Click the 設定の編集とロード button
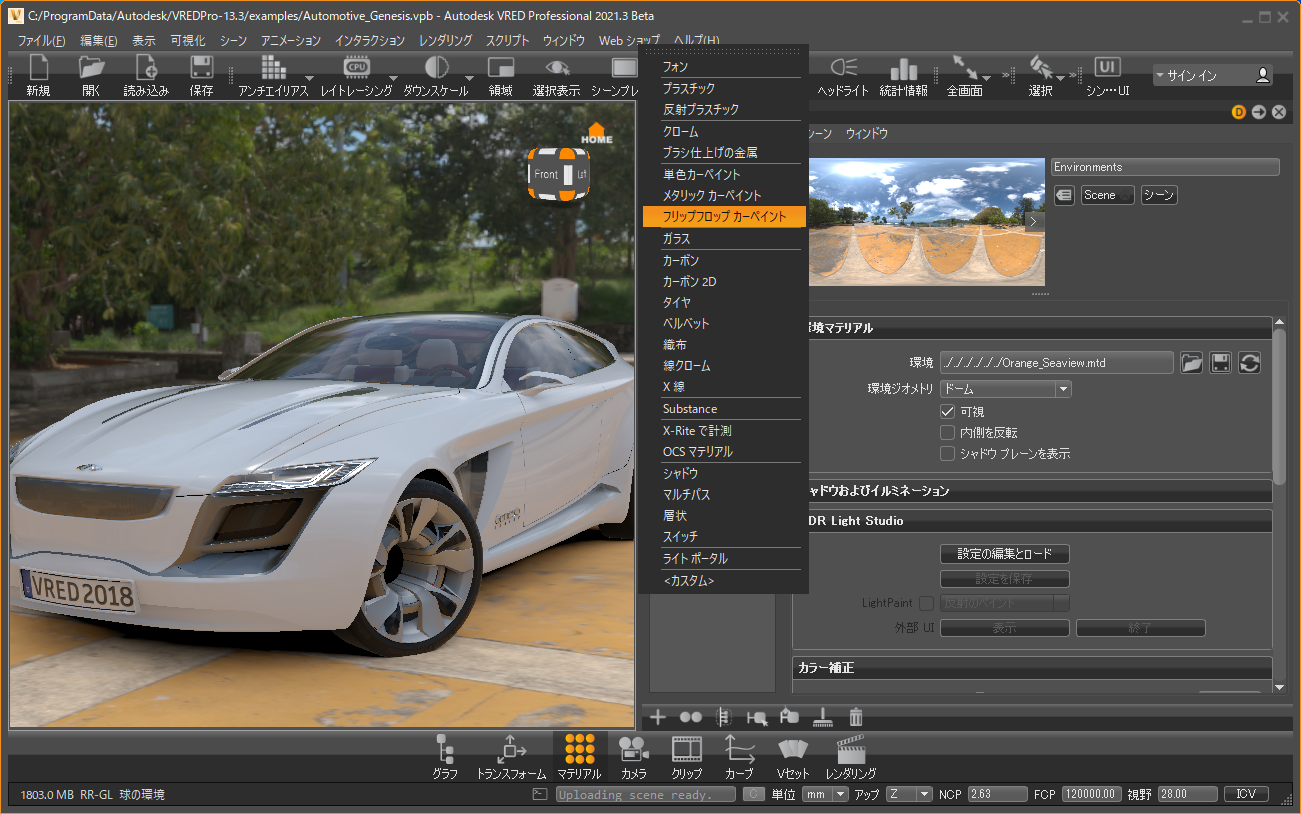 click(x=1004, y=554)
